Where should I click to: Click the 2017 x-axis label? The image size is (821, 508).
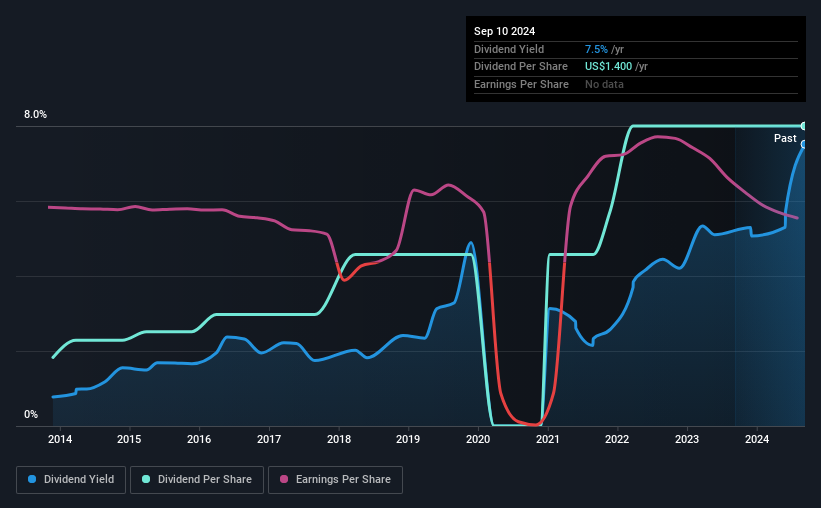coord(269,439)
